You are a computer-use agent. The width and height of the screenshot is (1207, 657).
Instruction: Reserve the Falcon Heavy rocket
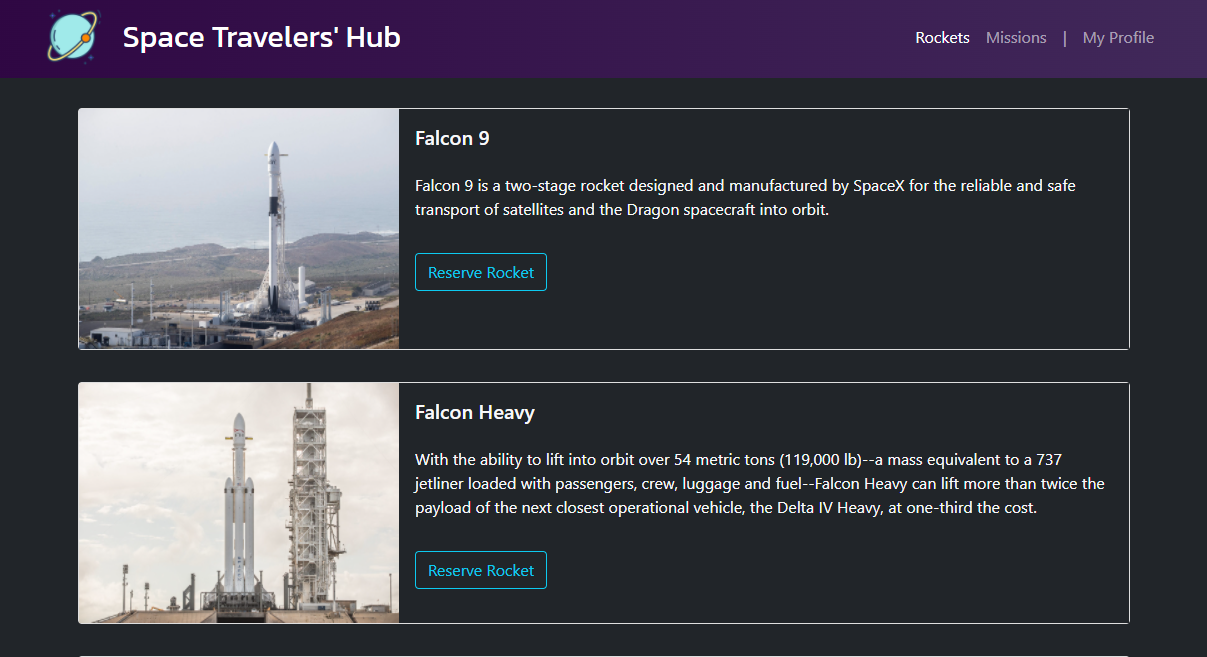coord(480,570)
